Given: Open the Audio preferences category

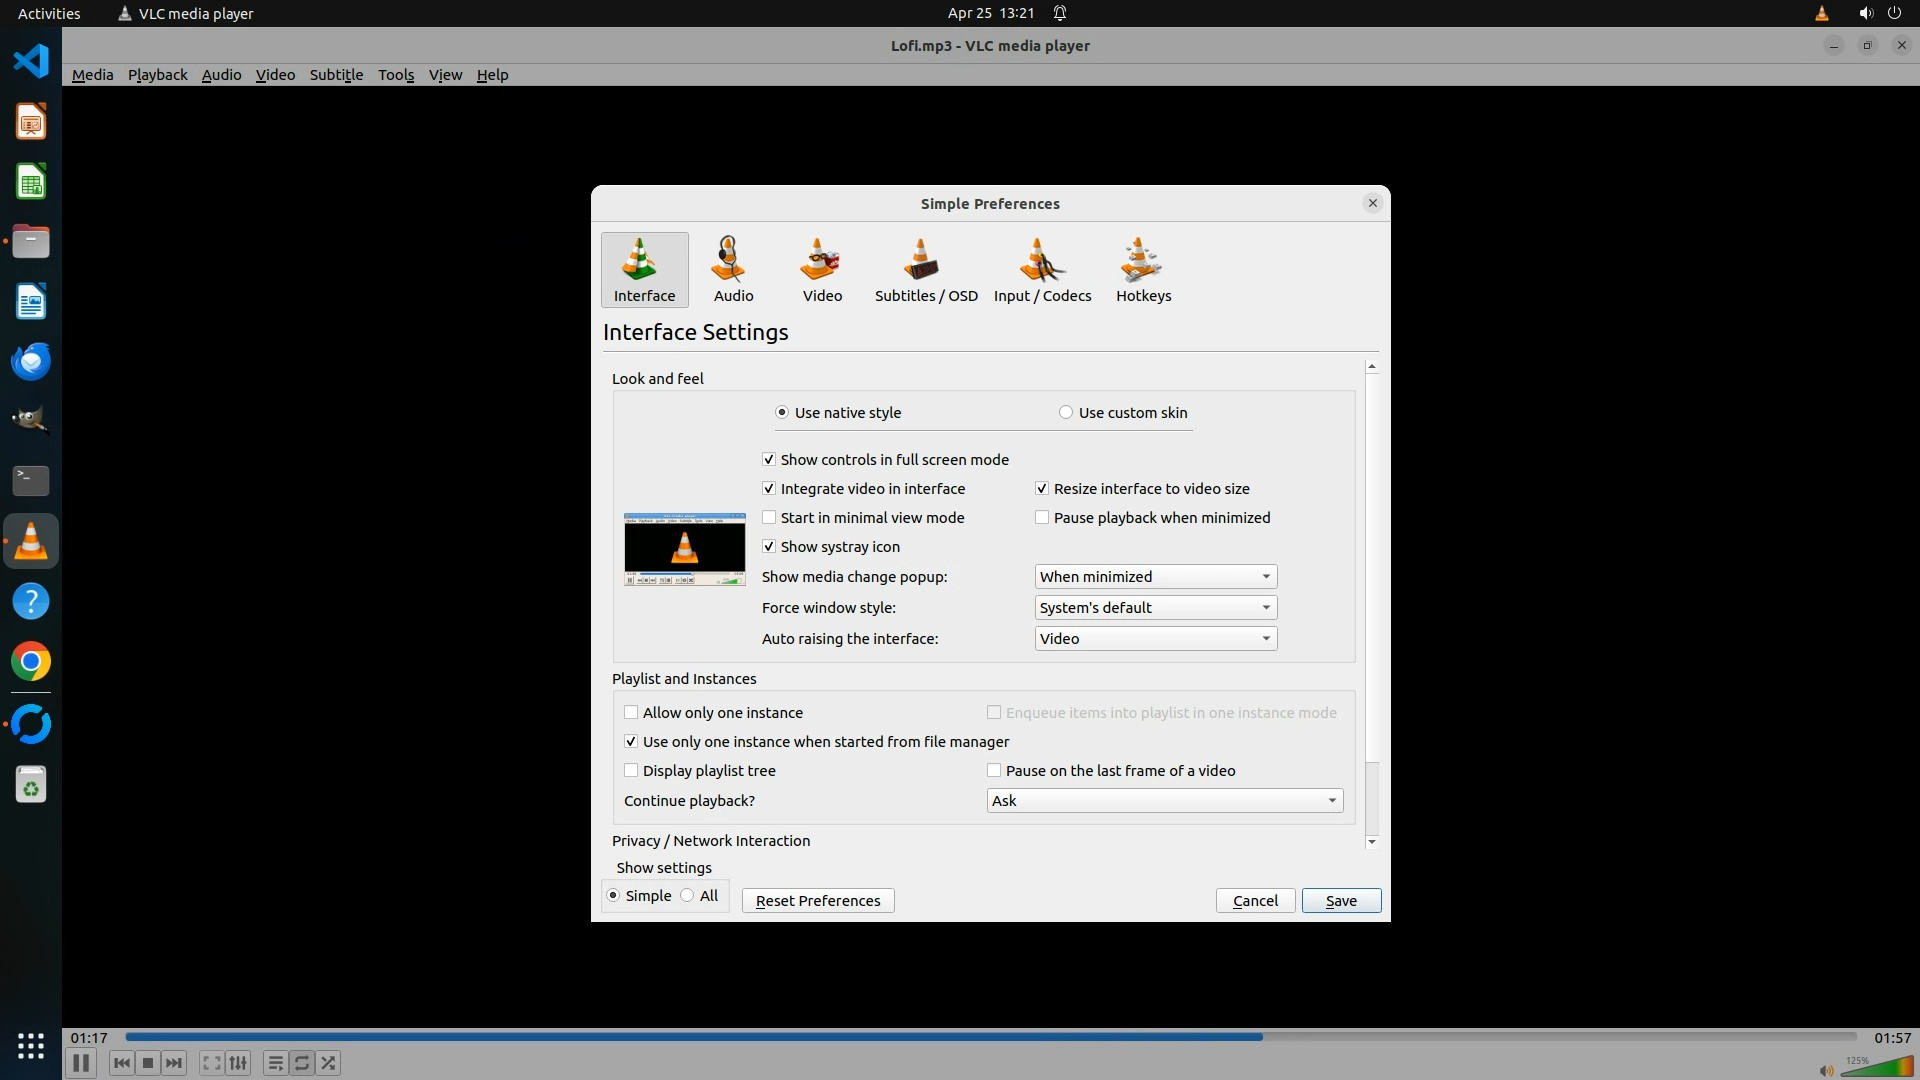Looking at the screenshot, I should pyautogui.click(x=733, y=269).
